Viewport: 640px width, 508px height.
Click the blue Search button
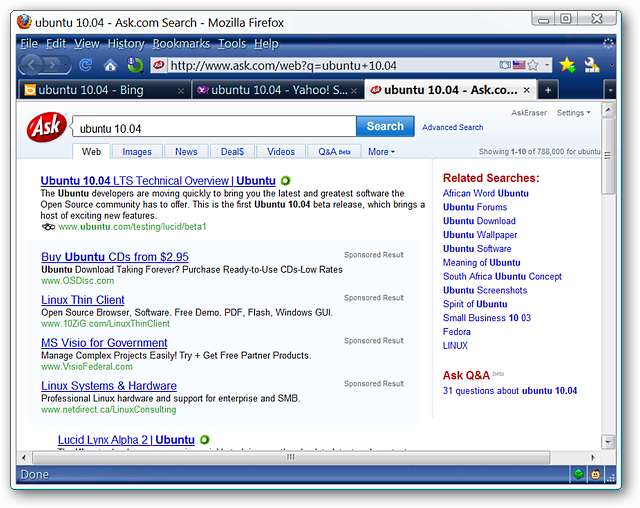(x=385, y=126)
